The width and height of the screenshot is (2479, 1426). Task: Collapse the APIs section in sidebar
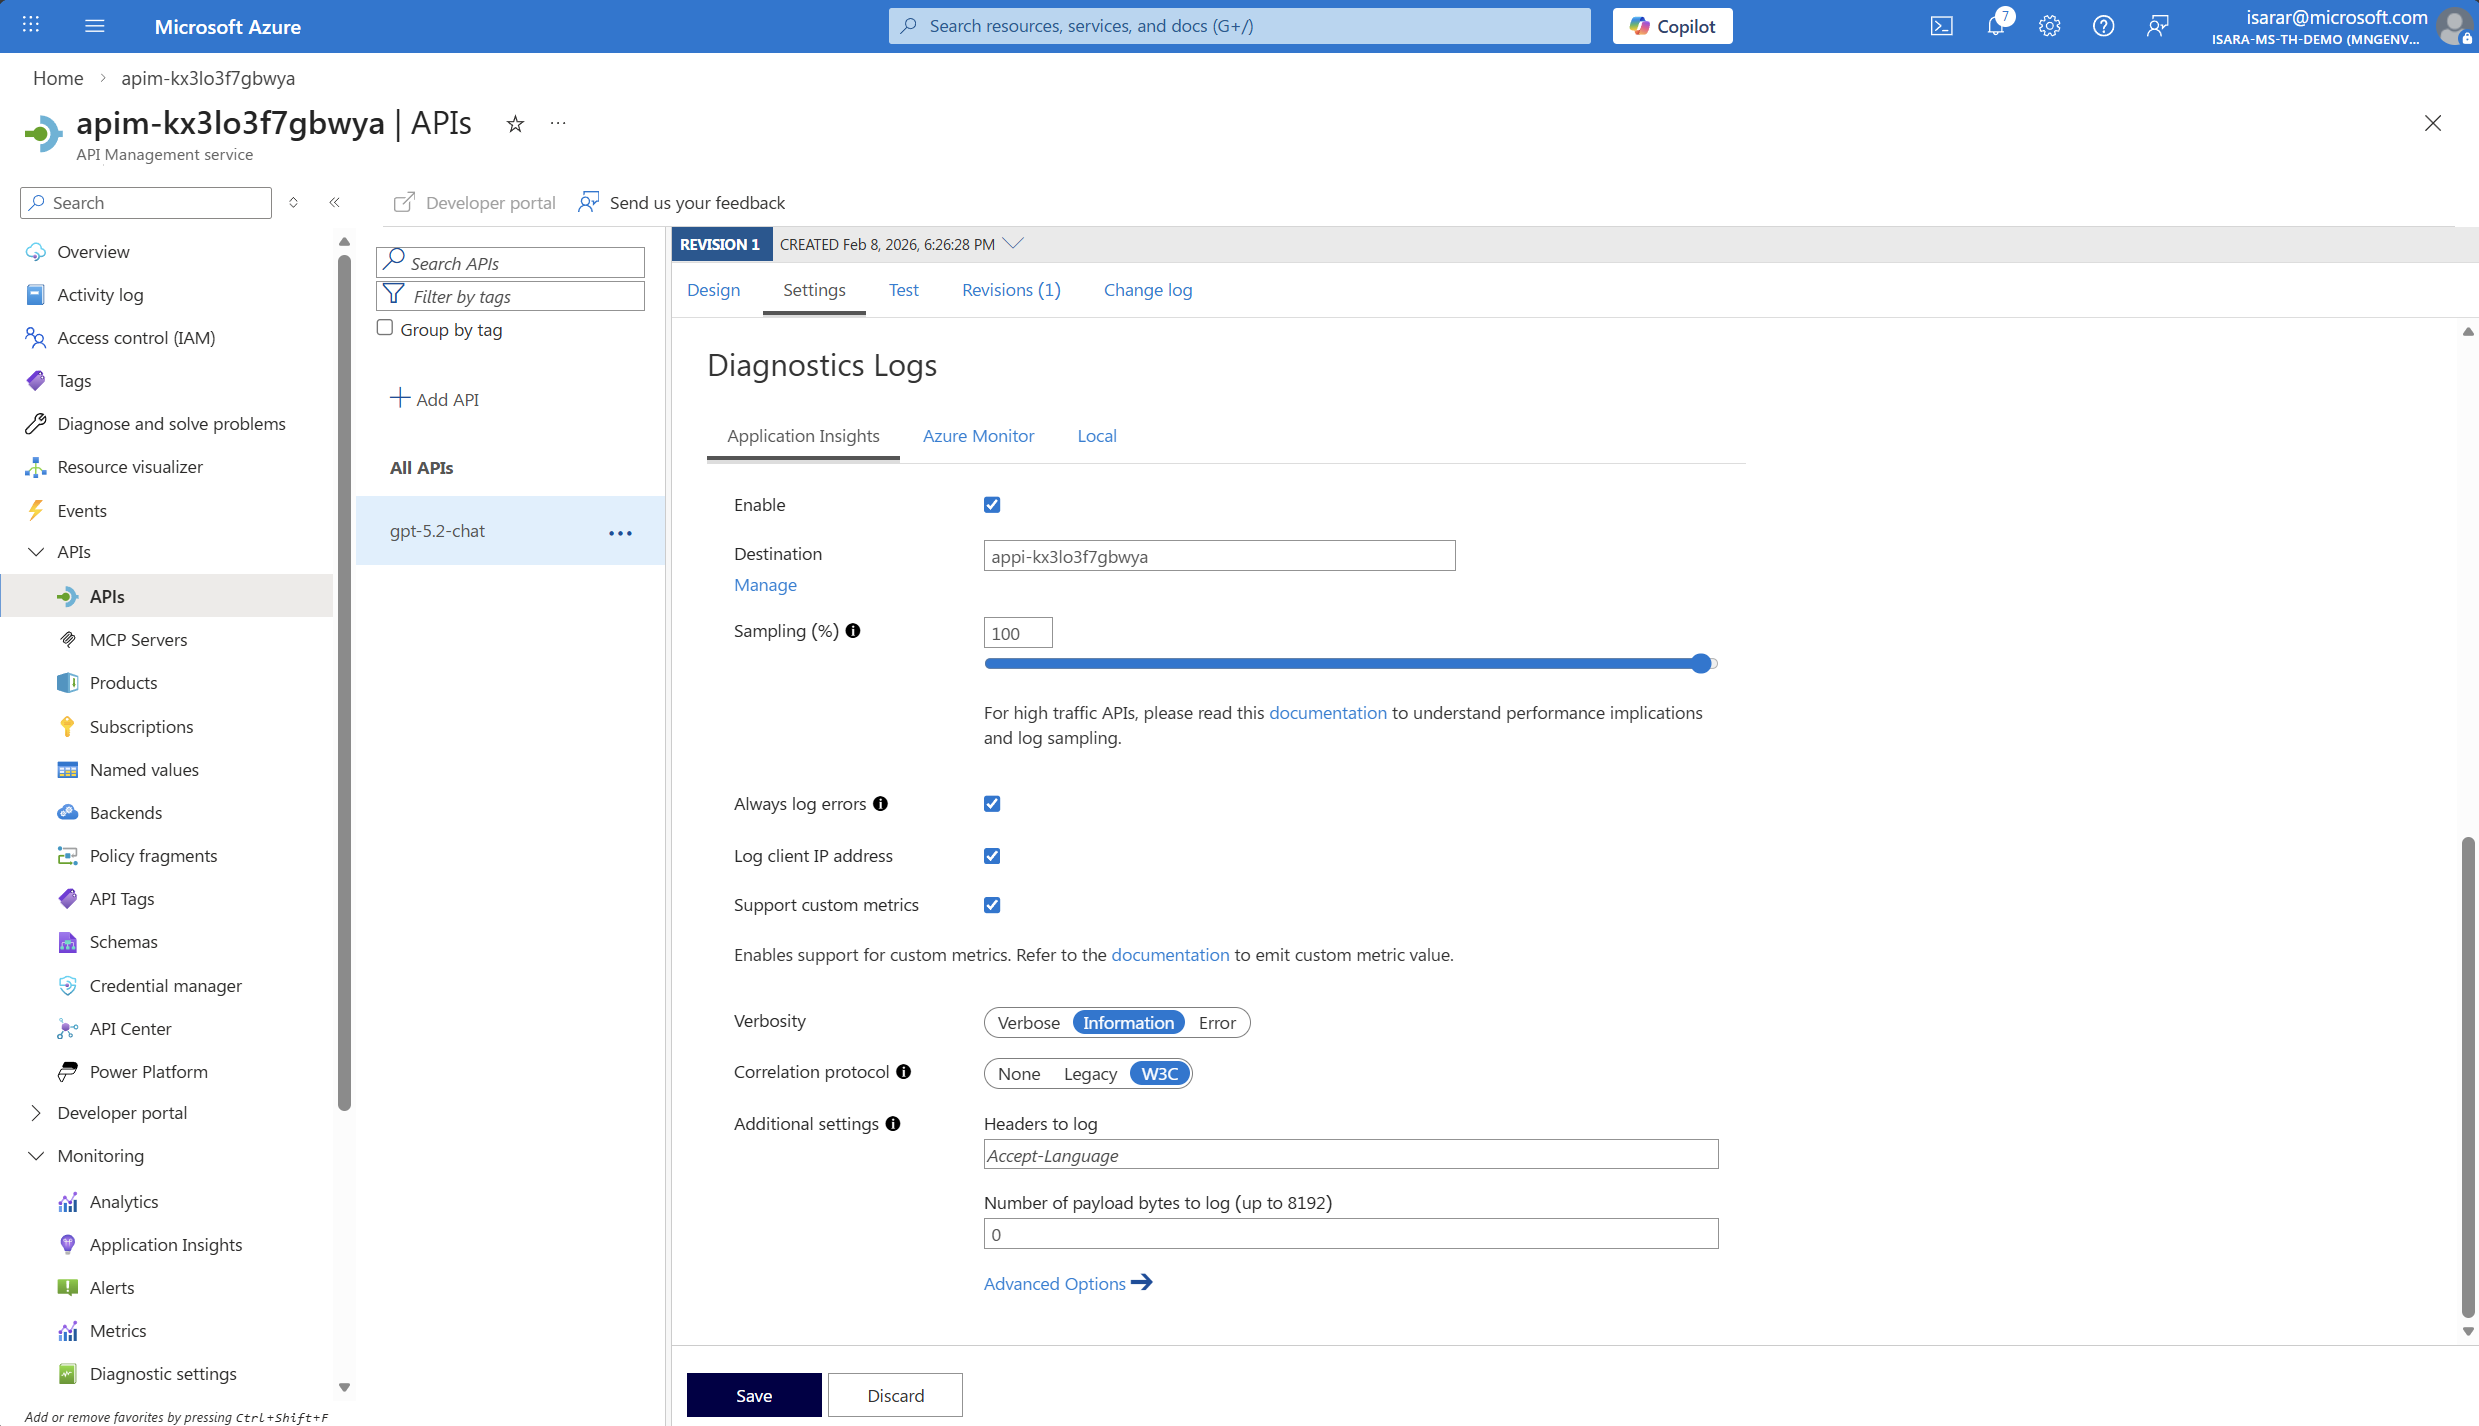pos(36,552)
